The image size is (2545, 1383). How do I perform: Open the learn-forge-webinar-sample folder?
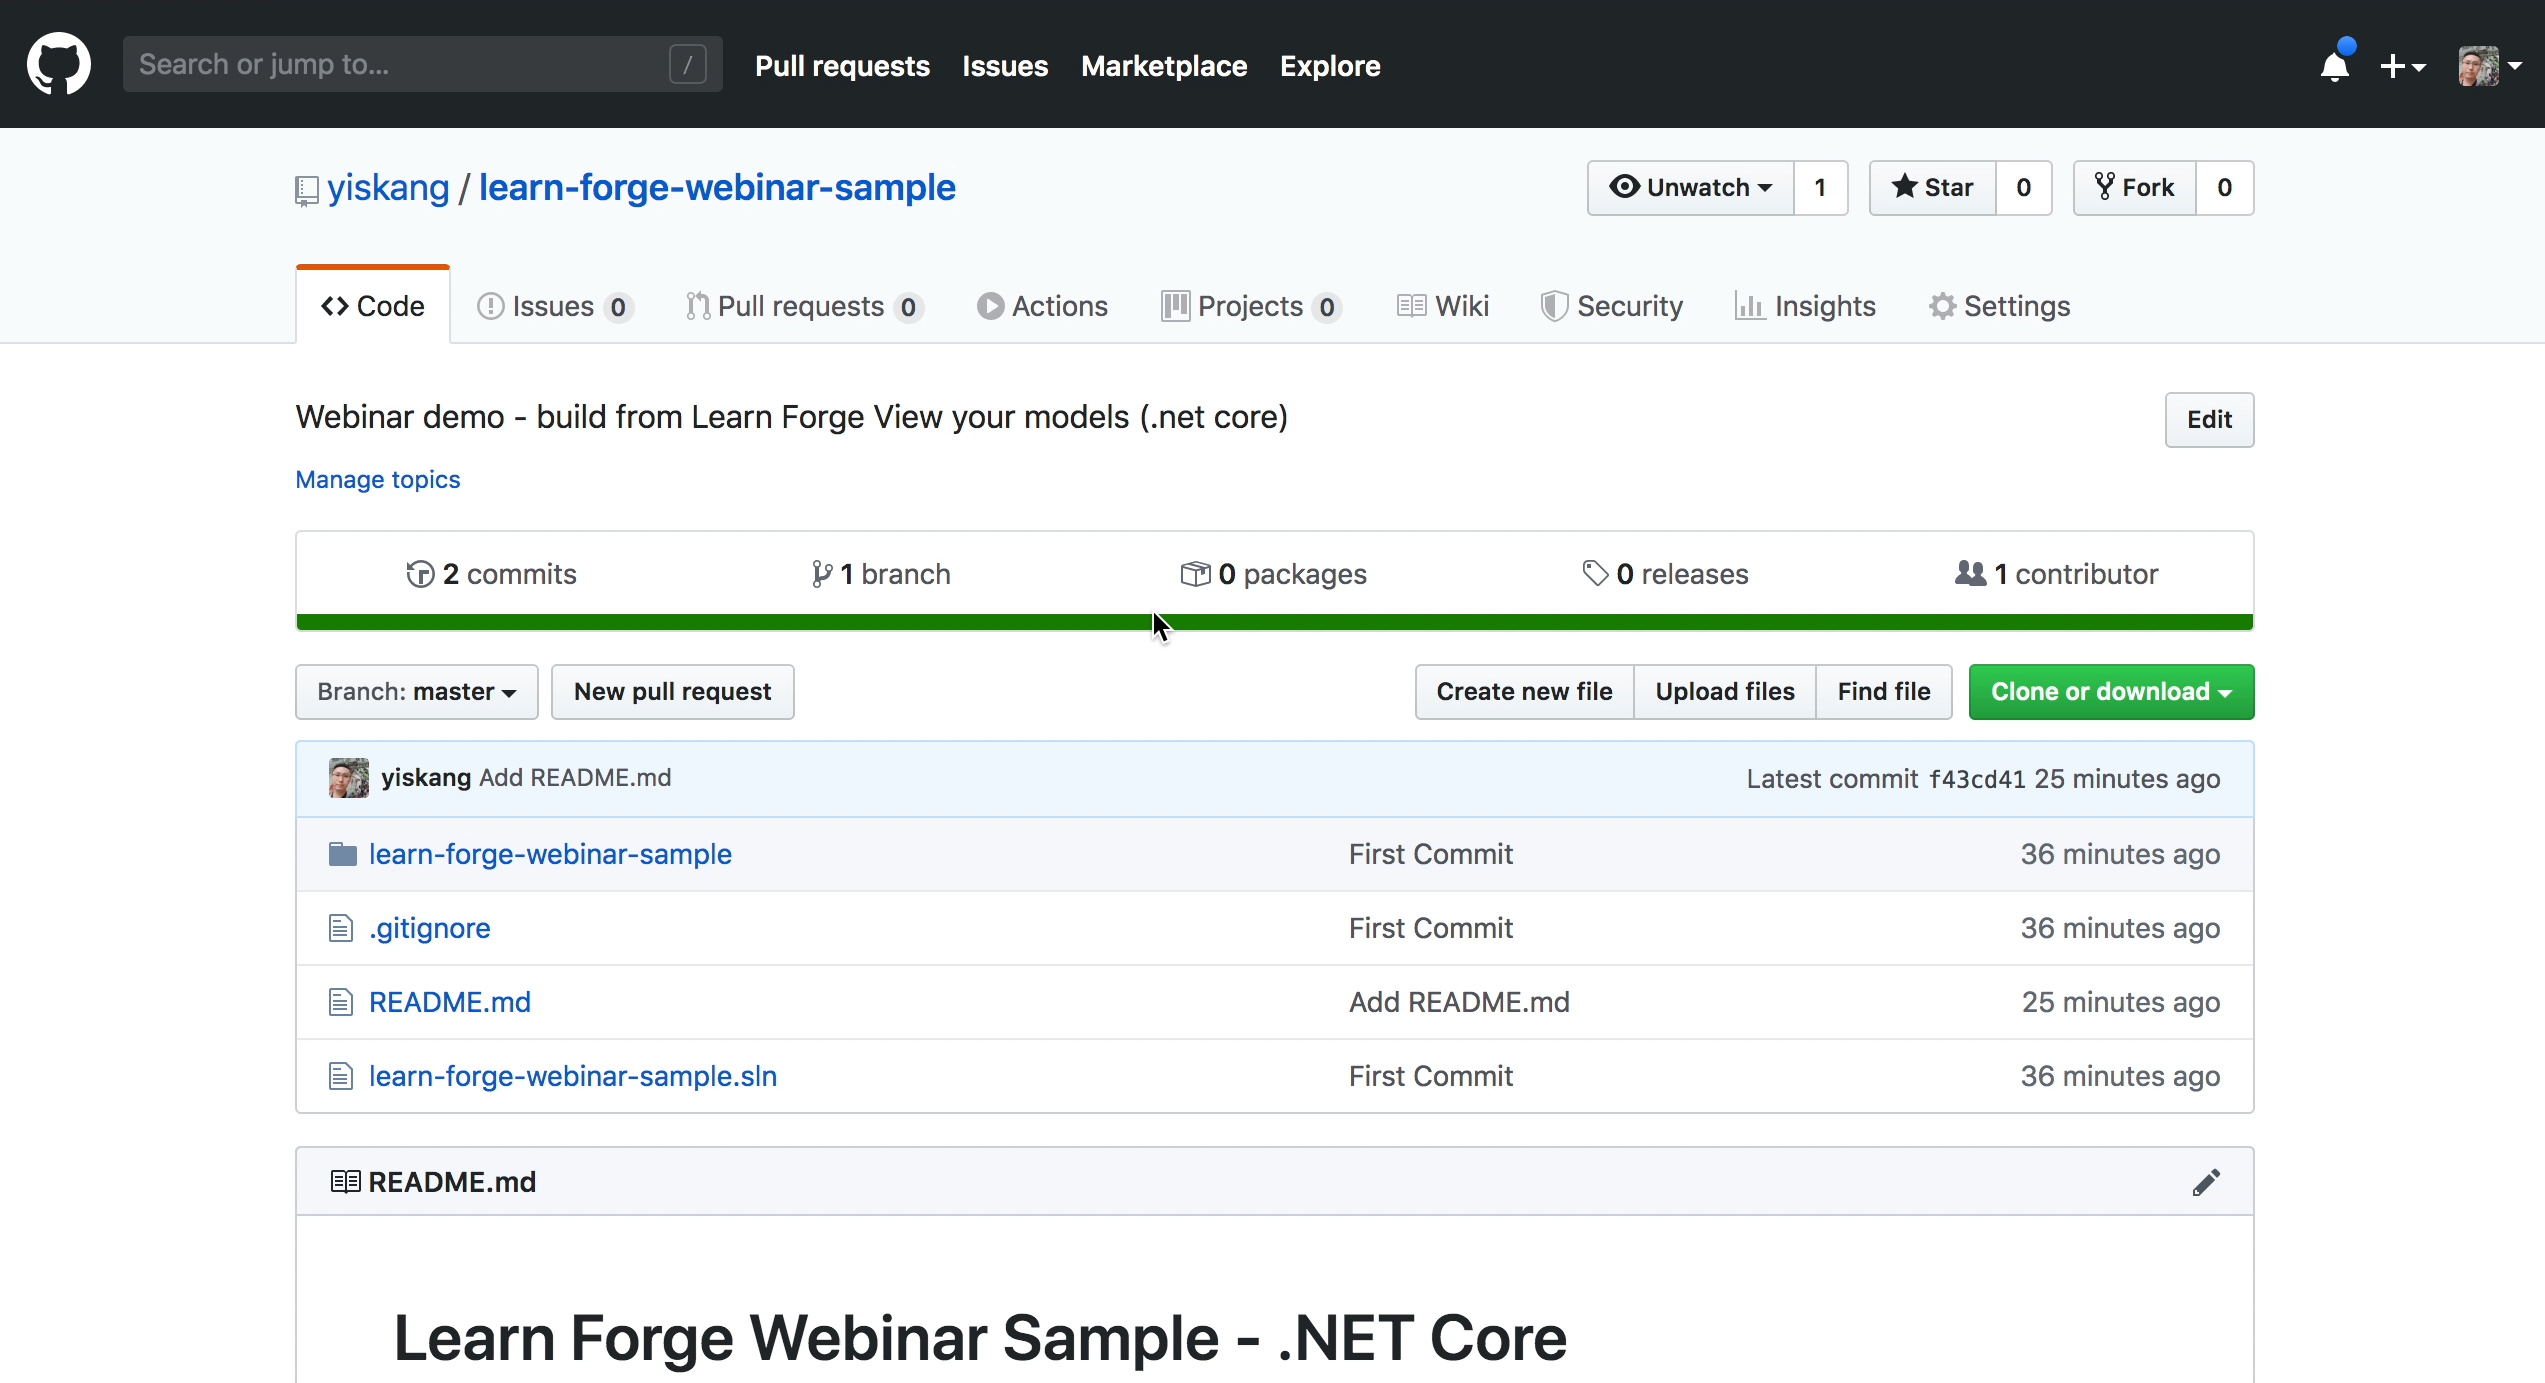pyautogui.click(x=550, y=854)
